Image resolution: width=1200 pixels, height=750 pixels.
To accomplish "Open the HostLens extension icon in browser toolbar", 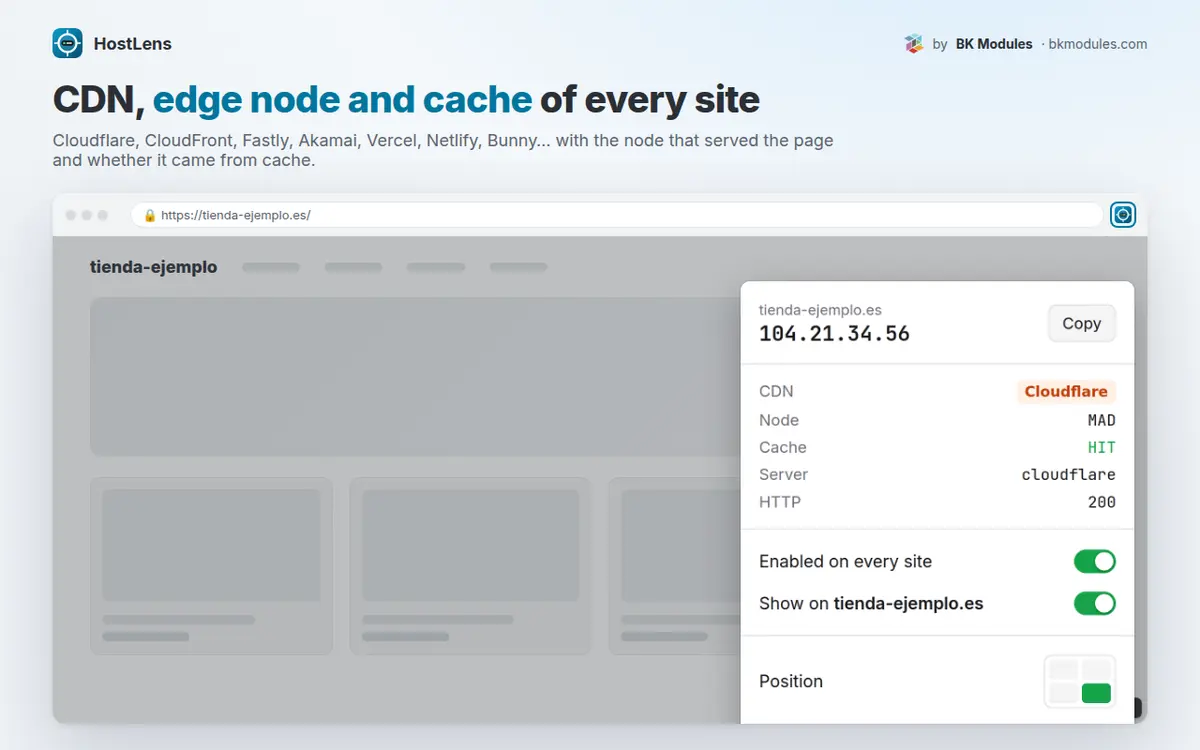I will [x=1123, y=214].
